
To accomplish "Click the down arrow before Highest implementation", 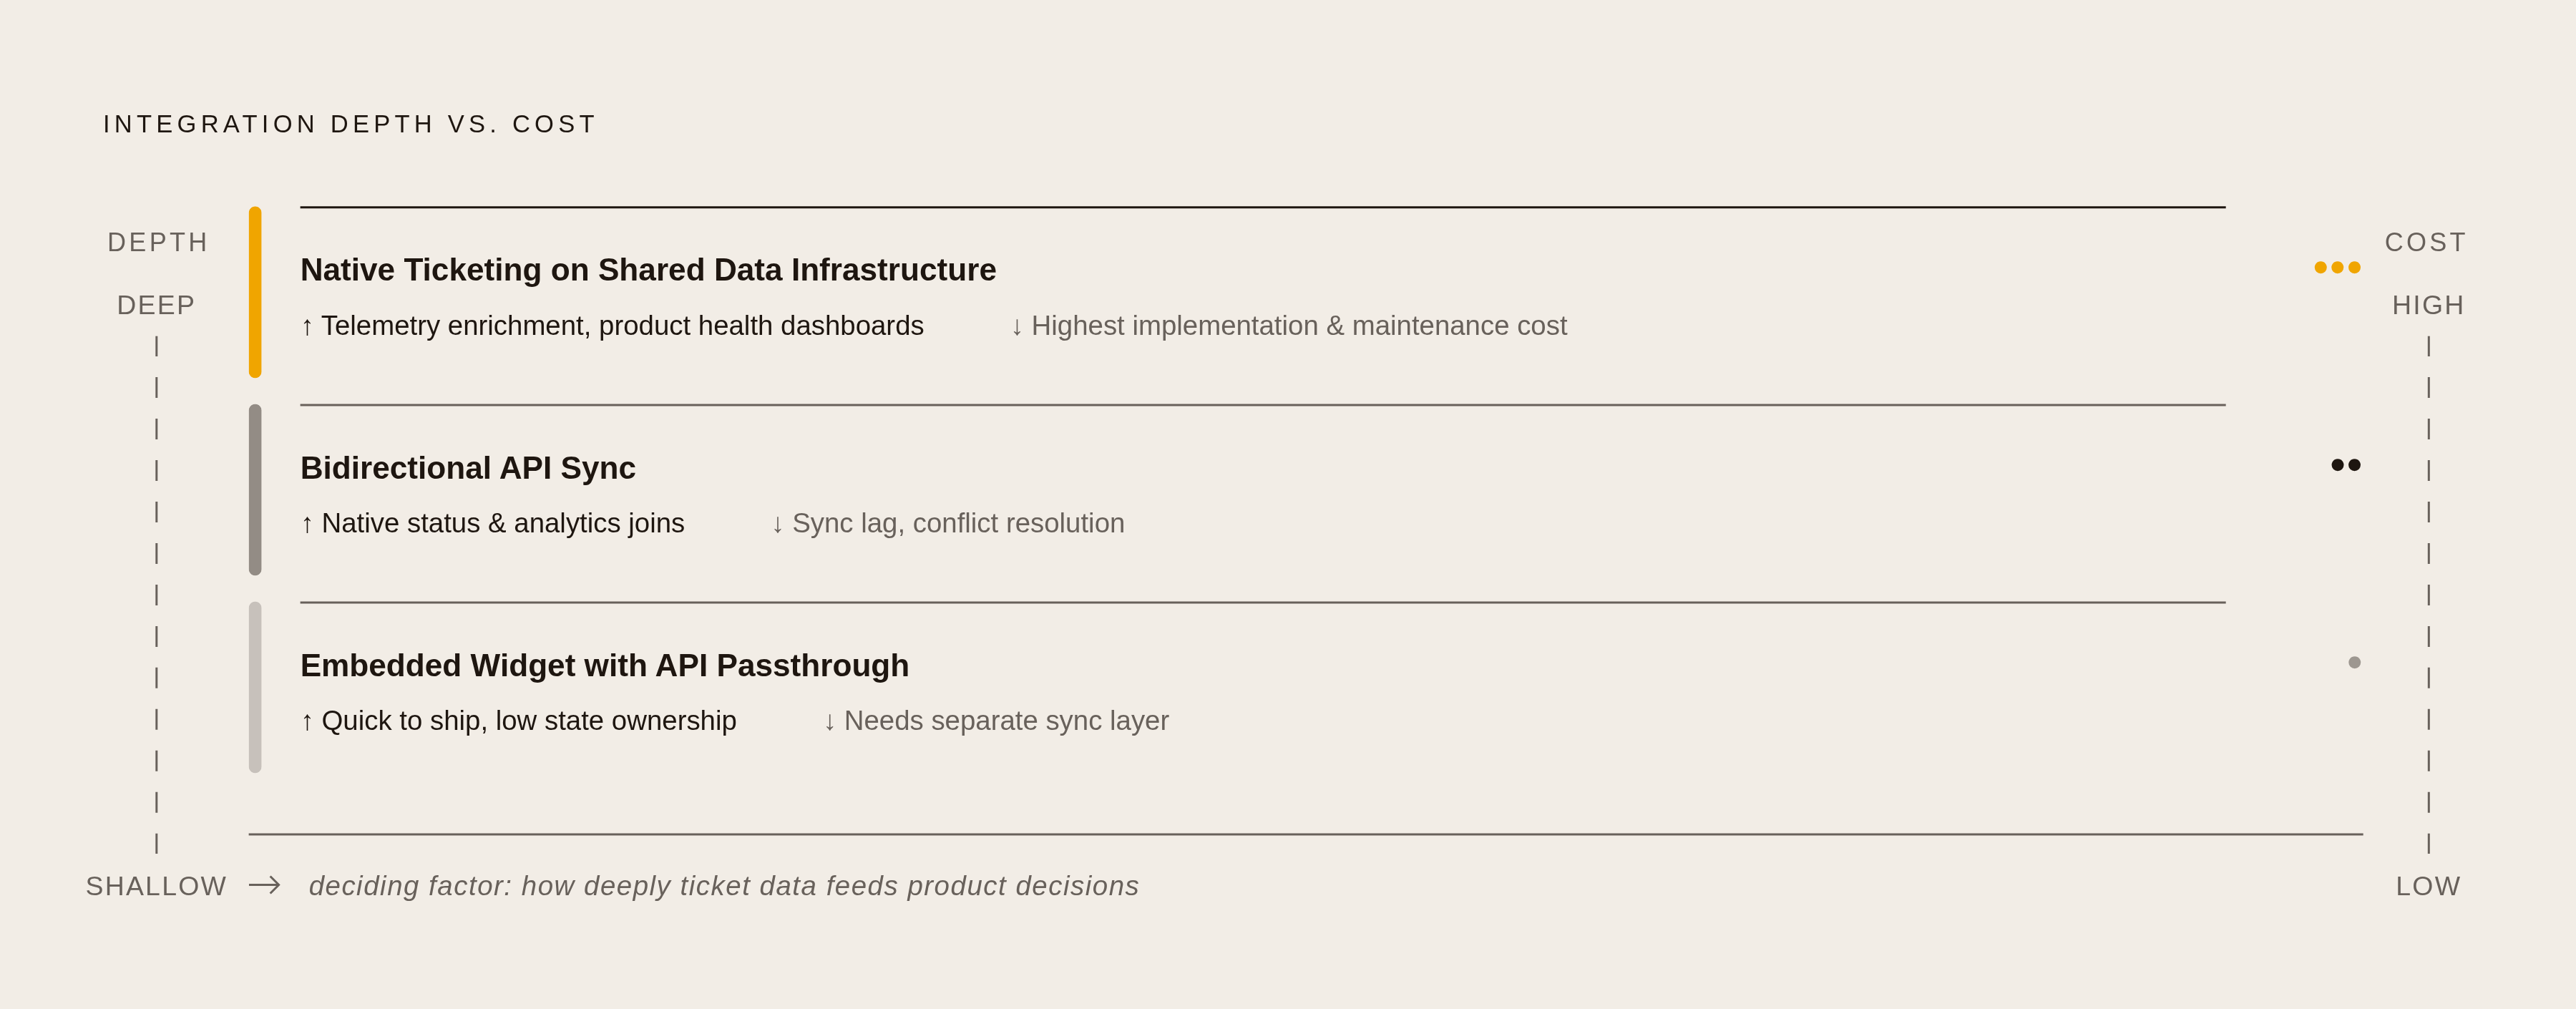I will pos(1016,327).
